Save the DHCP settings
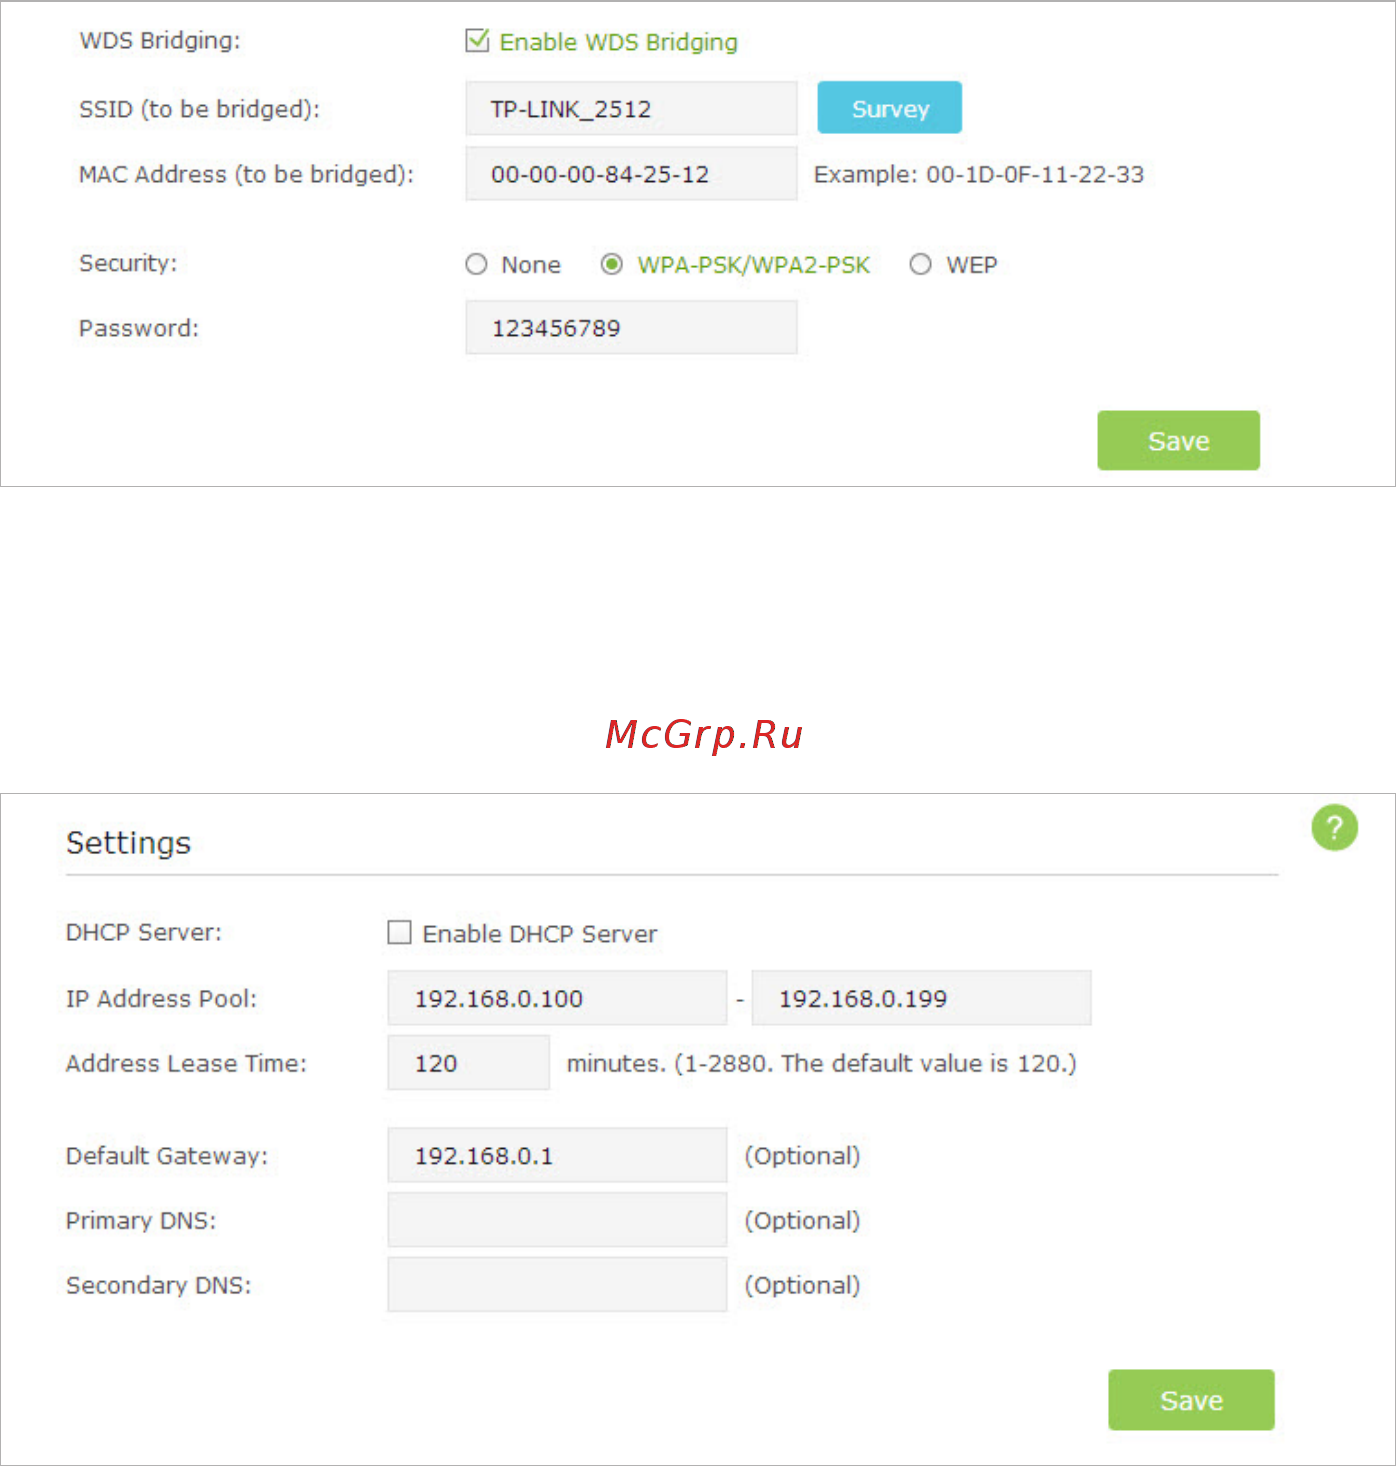Viewport: 1396px width, 1466px height. pos(1191,1400)
